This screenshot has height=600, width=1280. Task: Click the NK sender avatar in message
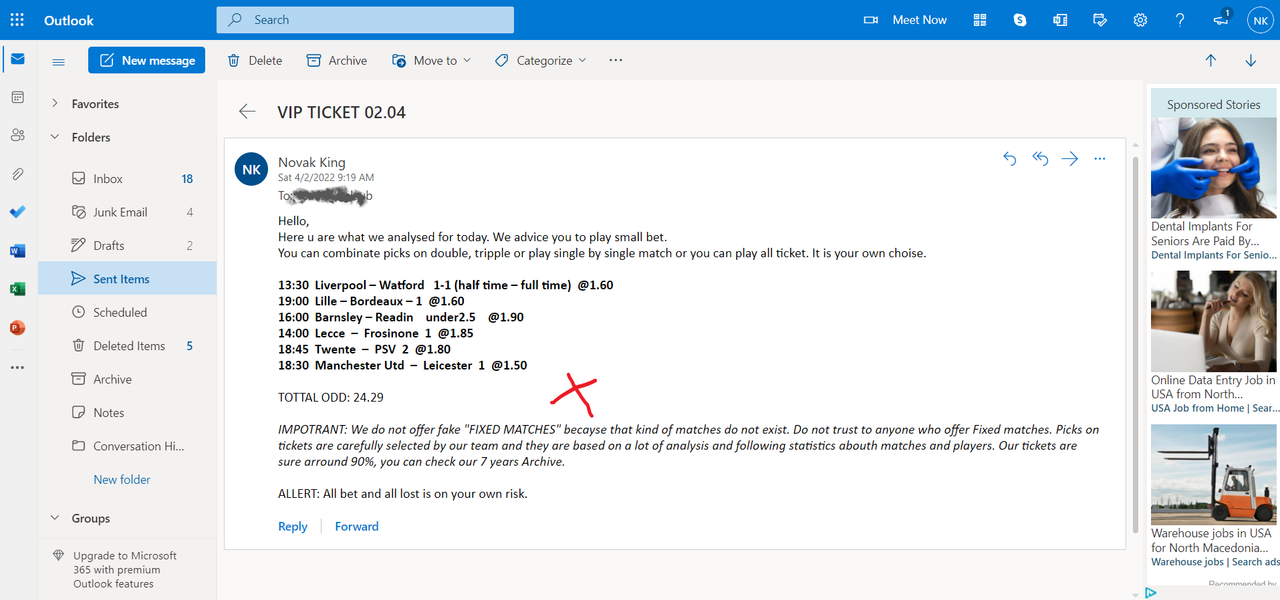(251, 169)
